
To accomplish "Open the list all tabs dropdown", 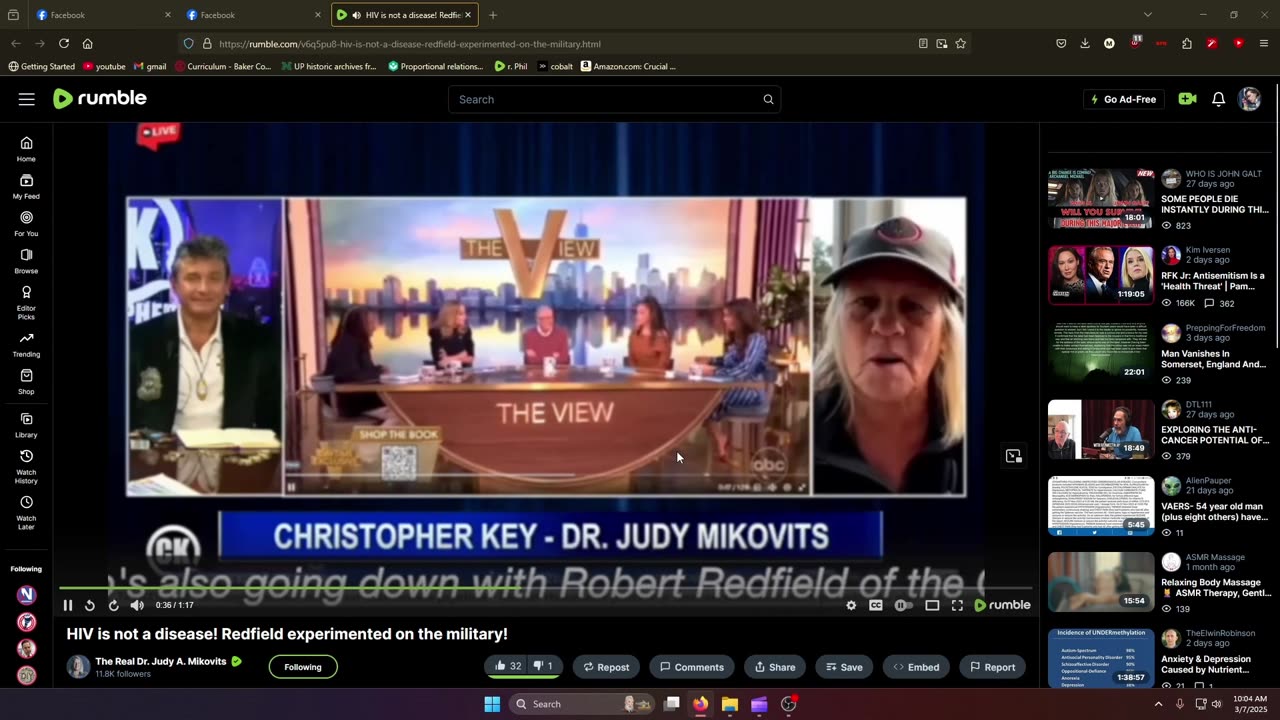I will pyautogui.click(x=1148, y=15).
